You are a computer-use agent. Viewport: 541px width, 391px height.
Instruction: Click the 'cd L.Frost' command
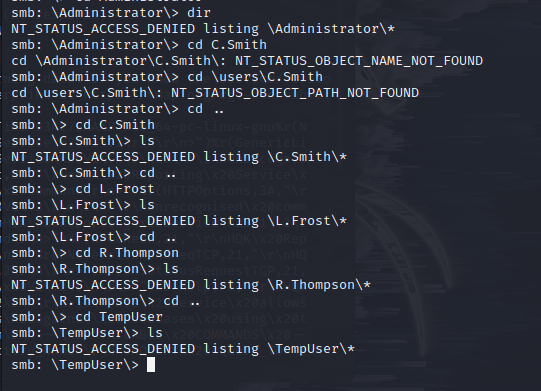[115, 189]
